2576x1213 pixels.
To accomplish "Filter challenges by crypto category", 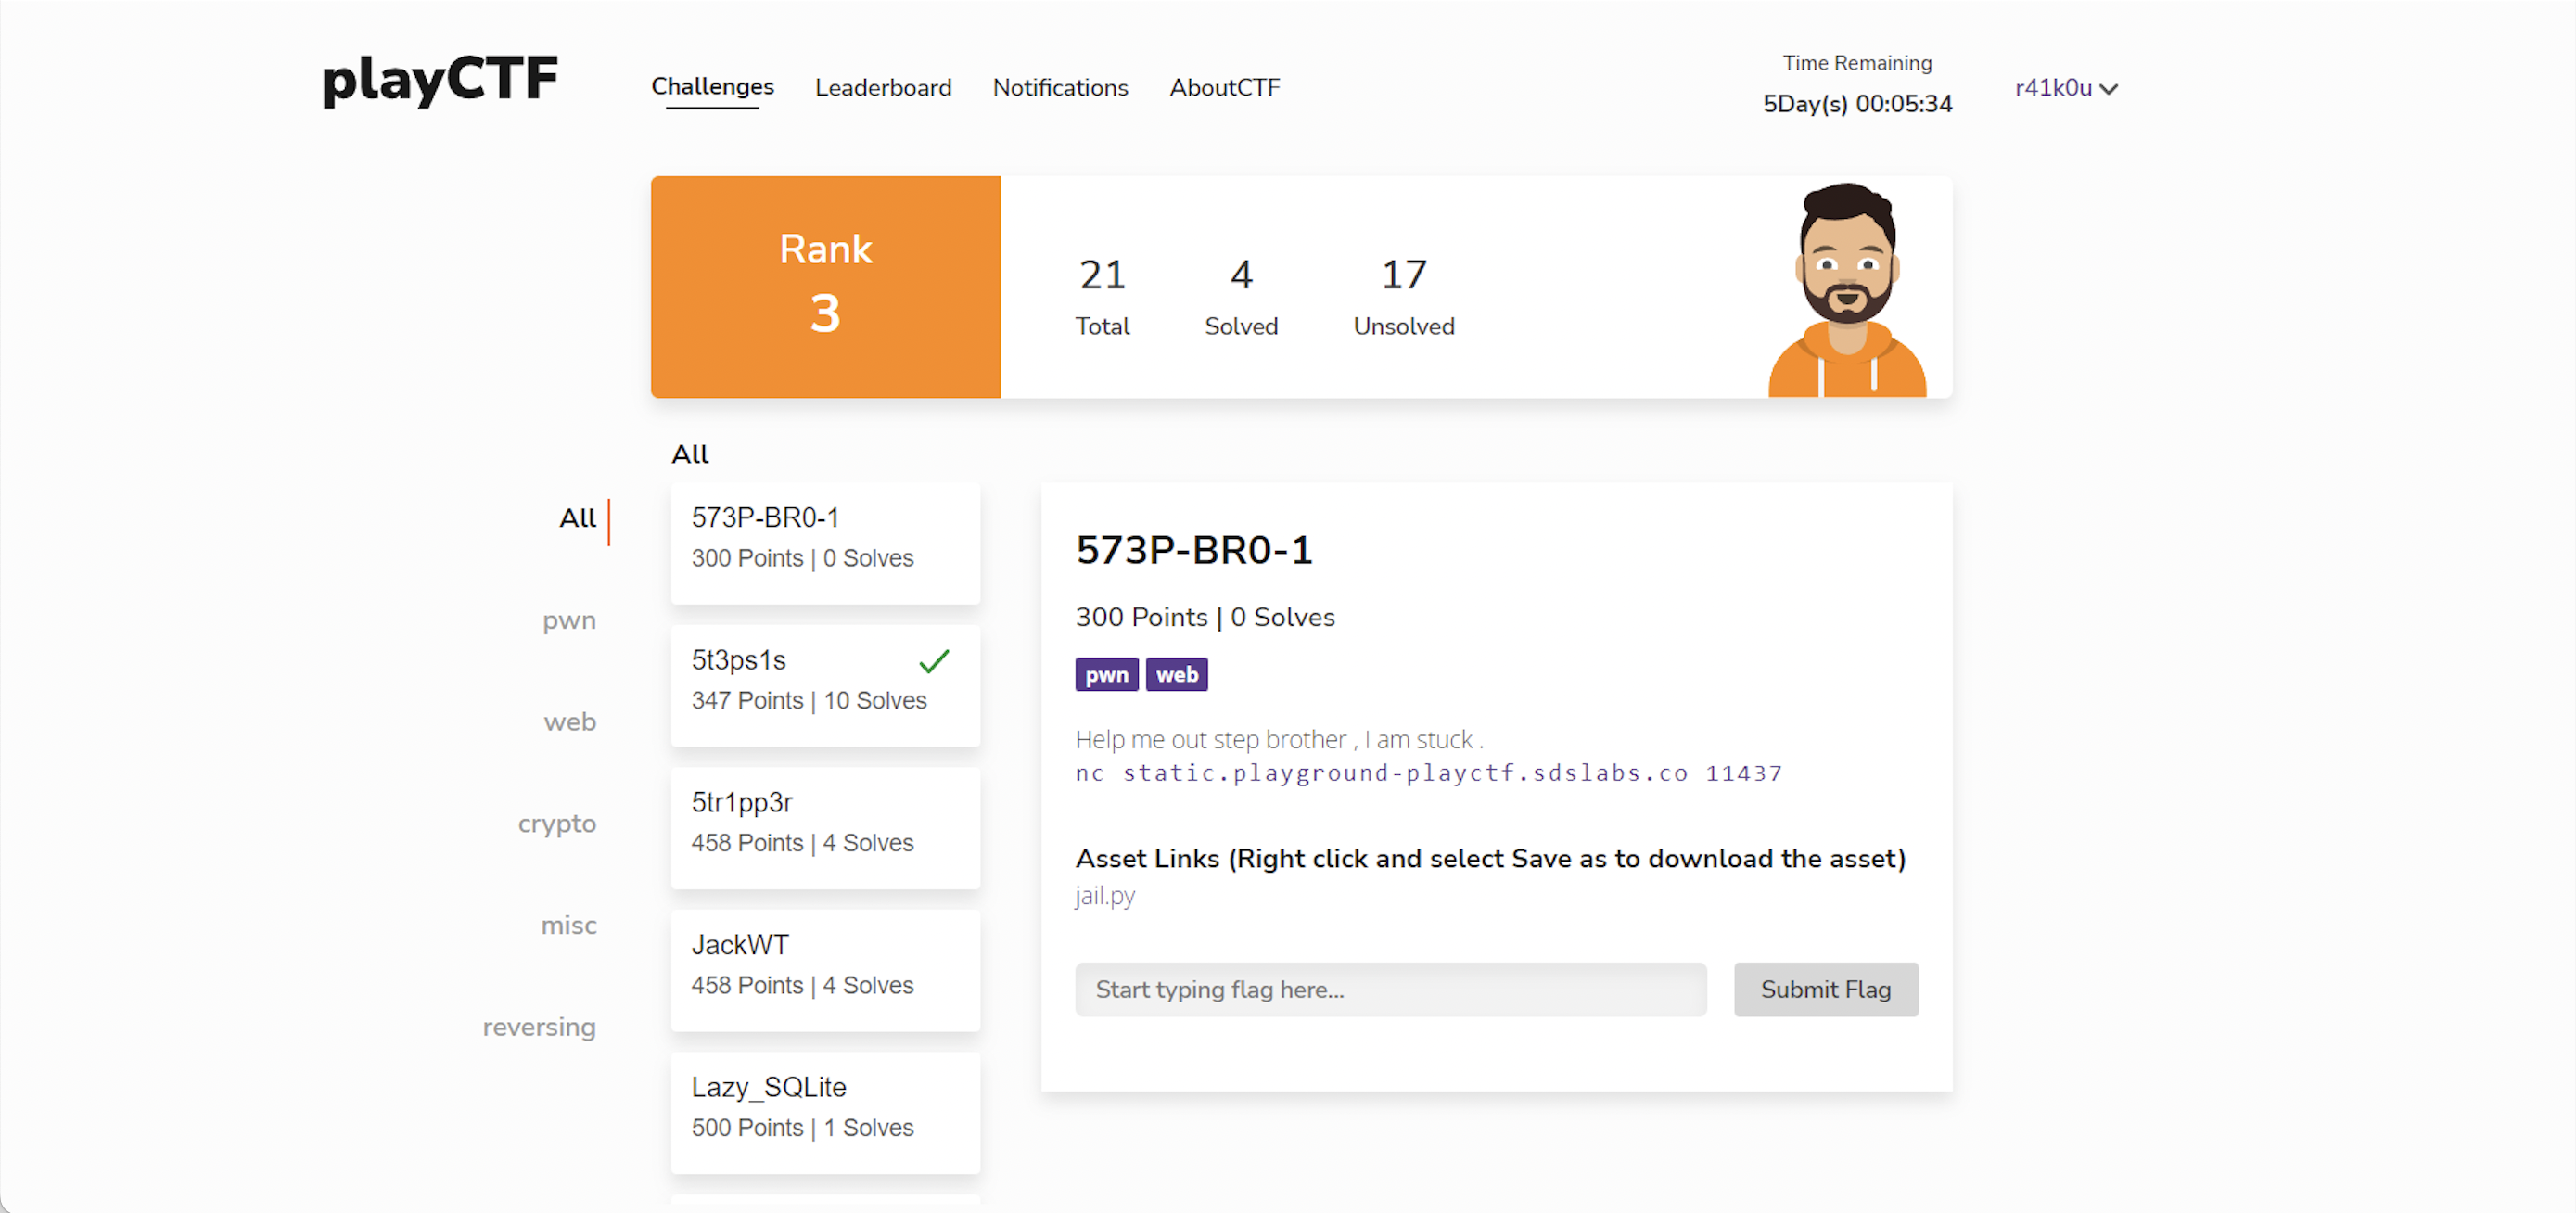I will click(557, 824).
